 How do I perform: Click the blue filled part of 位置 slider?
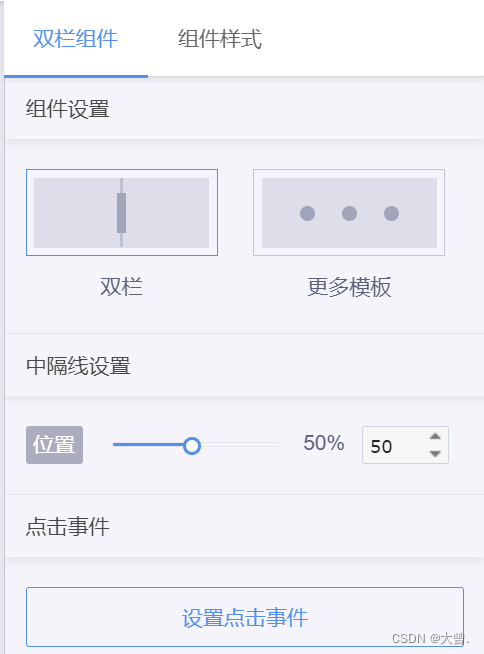point(148,445)
